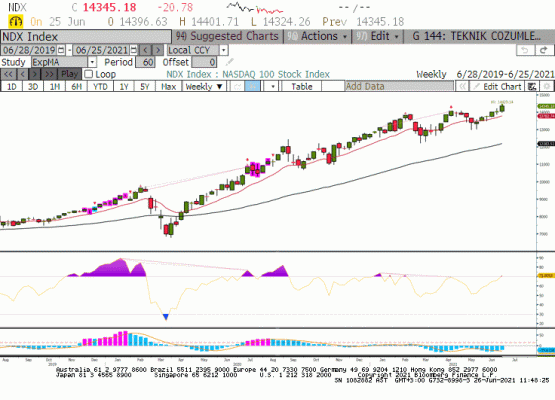This screenshot has width=555, height=400.
Task: Click the redo arrow button
Action: (544, 50)
